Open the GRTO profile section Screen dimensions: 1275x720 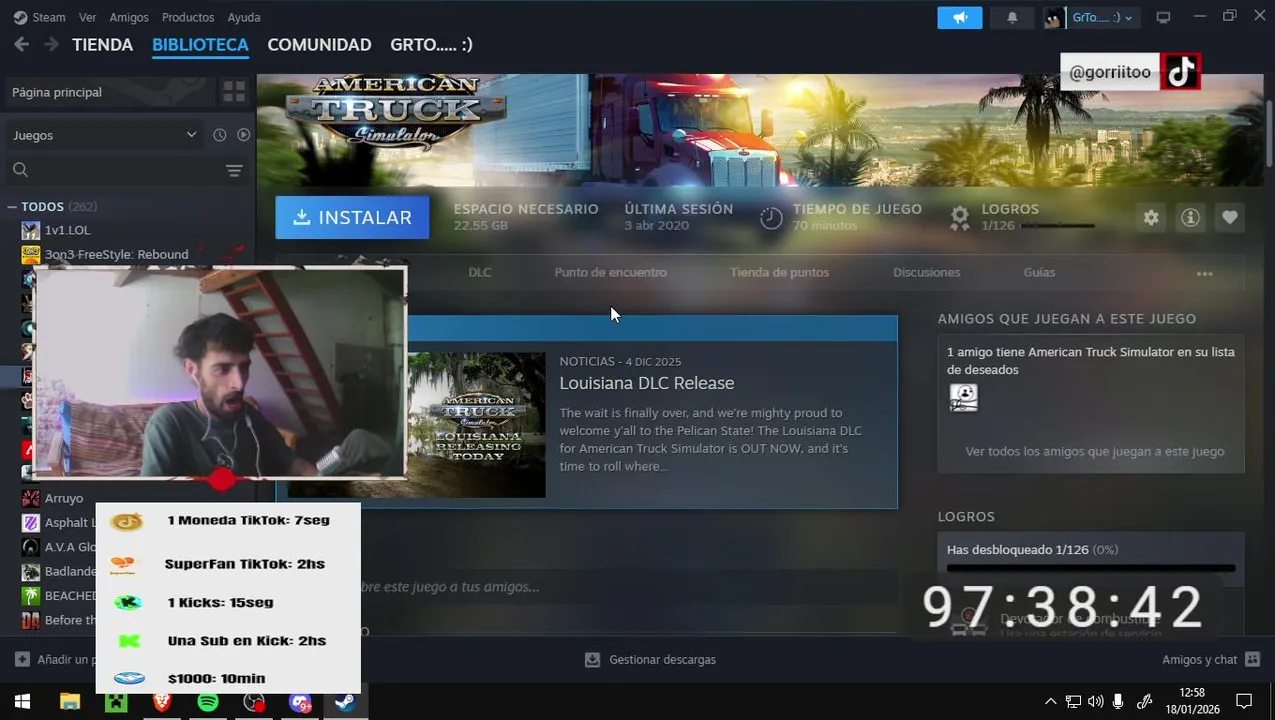coord(431,45)
